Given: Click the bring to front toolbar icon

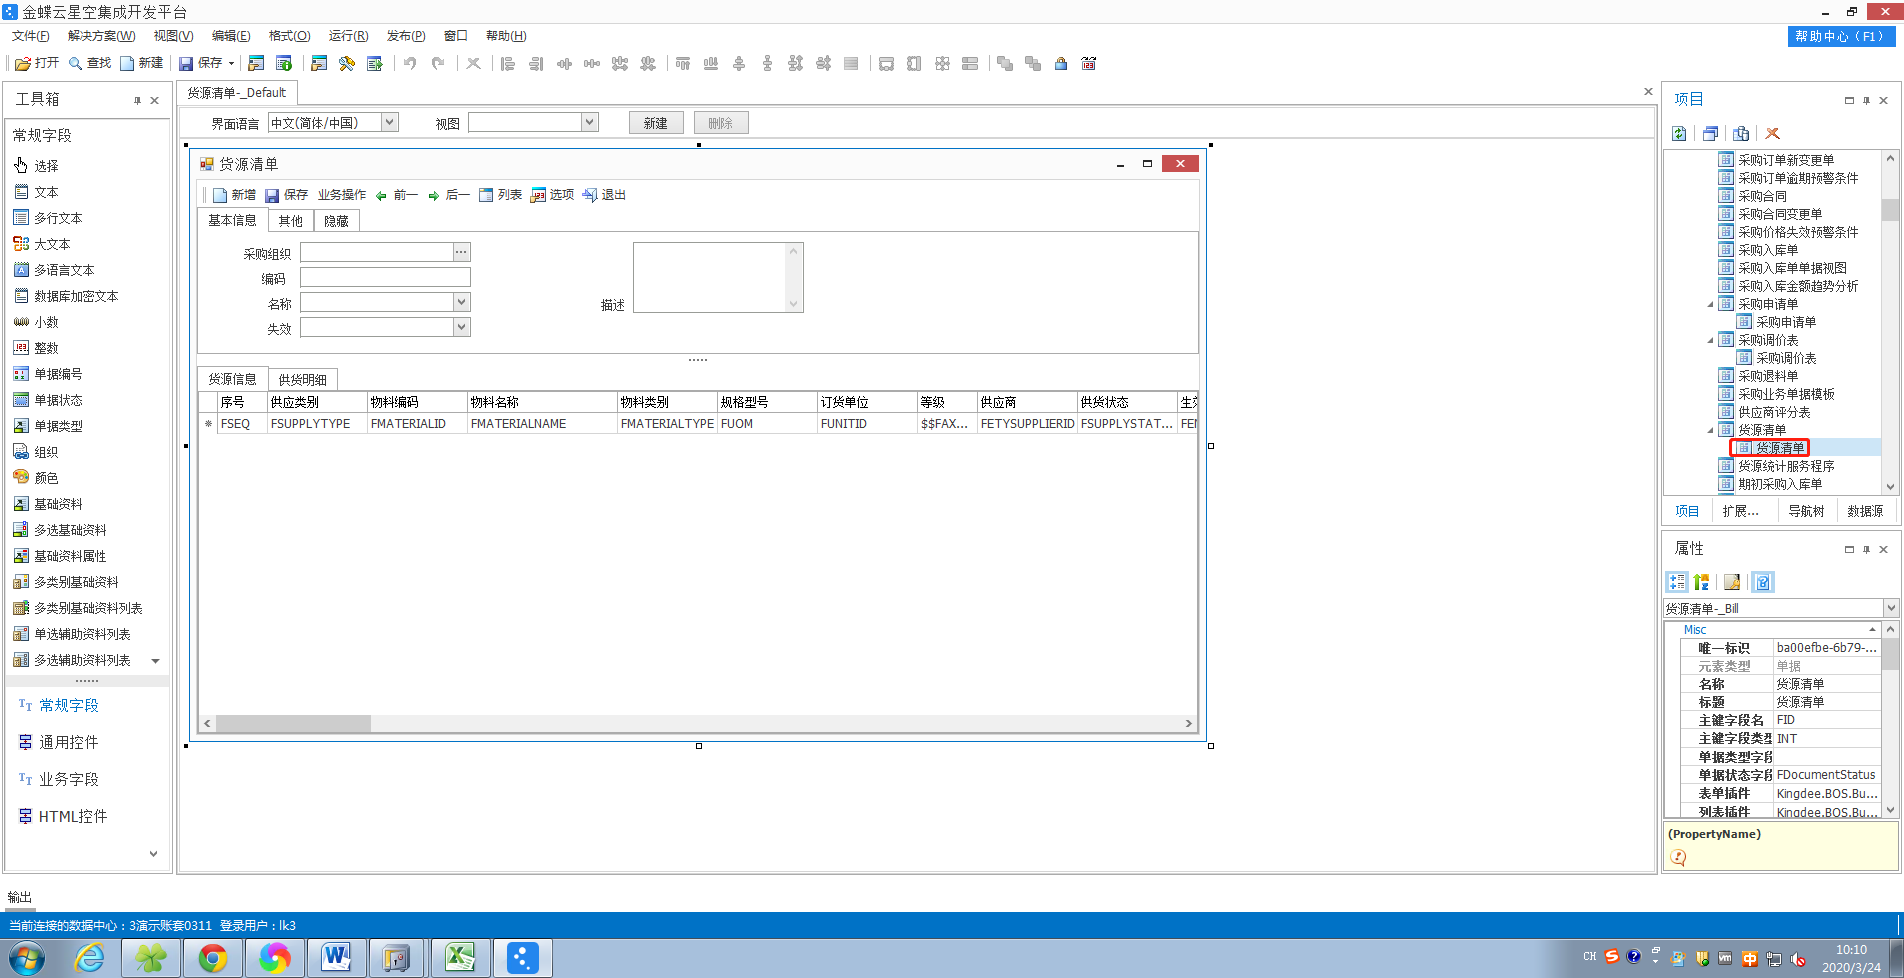Looking at the screenshot, I should point(1005,63).
